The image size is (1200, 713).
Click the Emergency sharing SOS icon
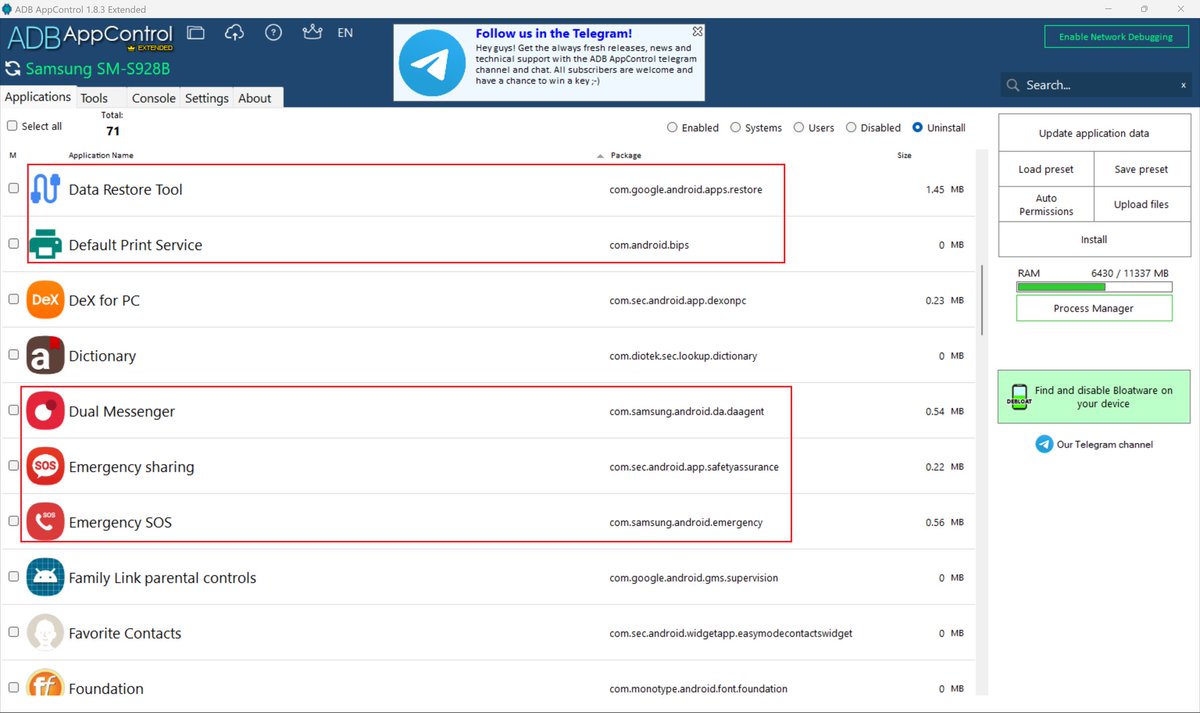click(45, 467)
